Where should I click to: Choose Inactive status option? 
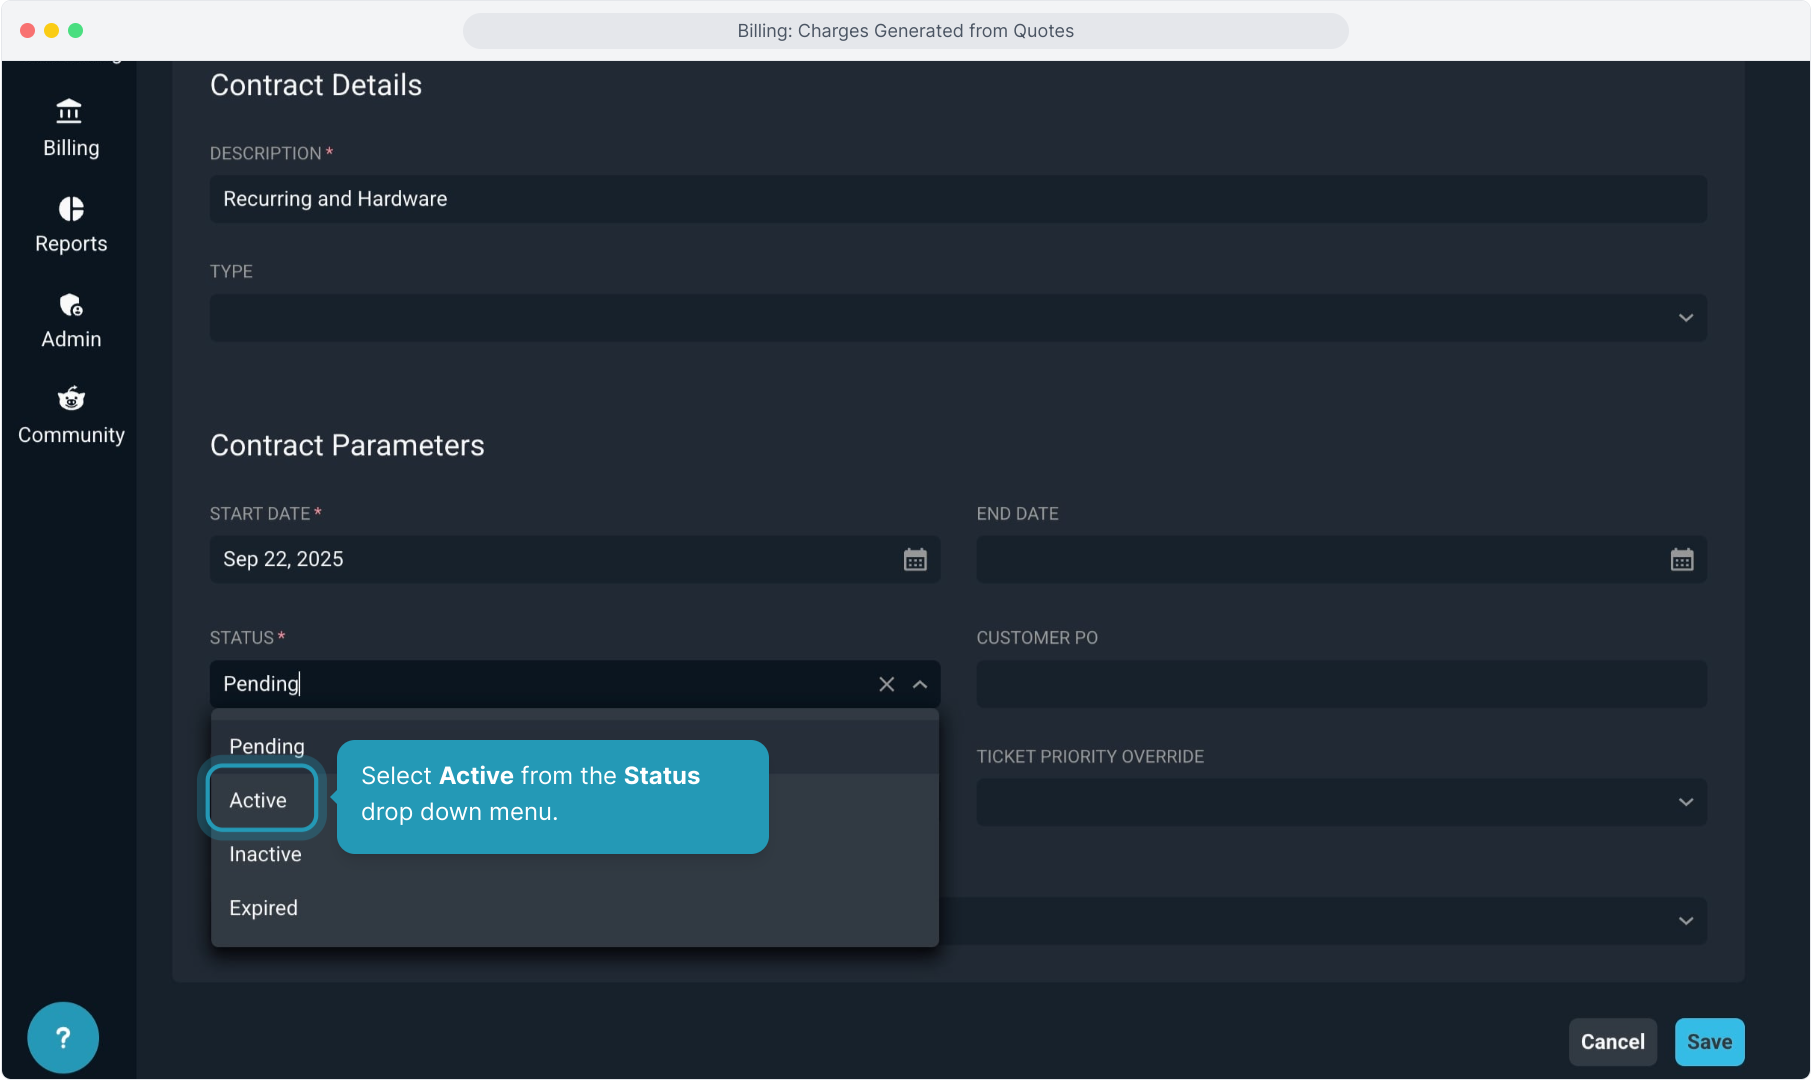tap(265, 855)
